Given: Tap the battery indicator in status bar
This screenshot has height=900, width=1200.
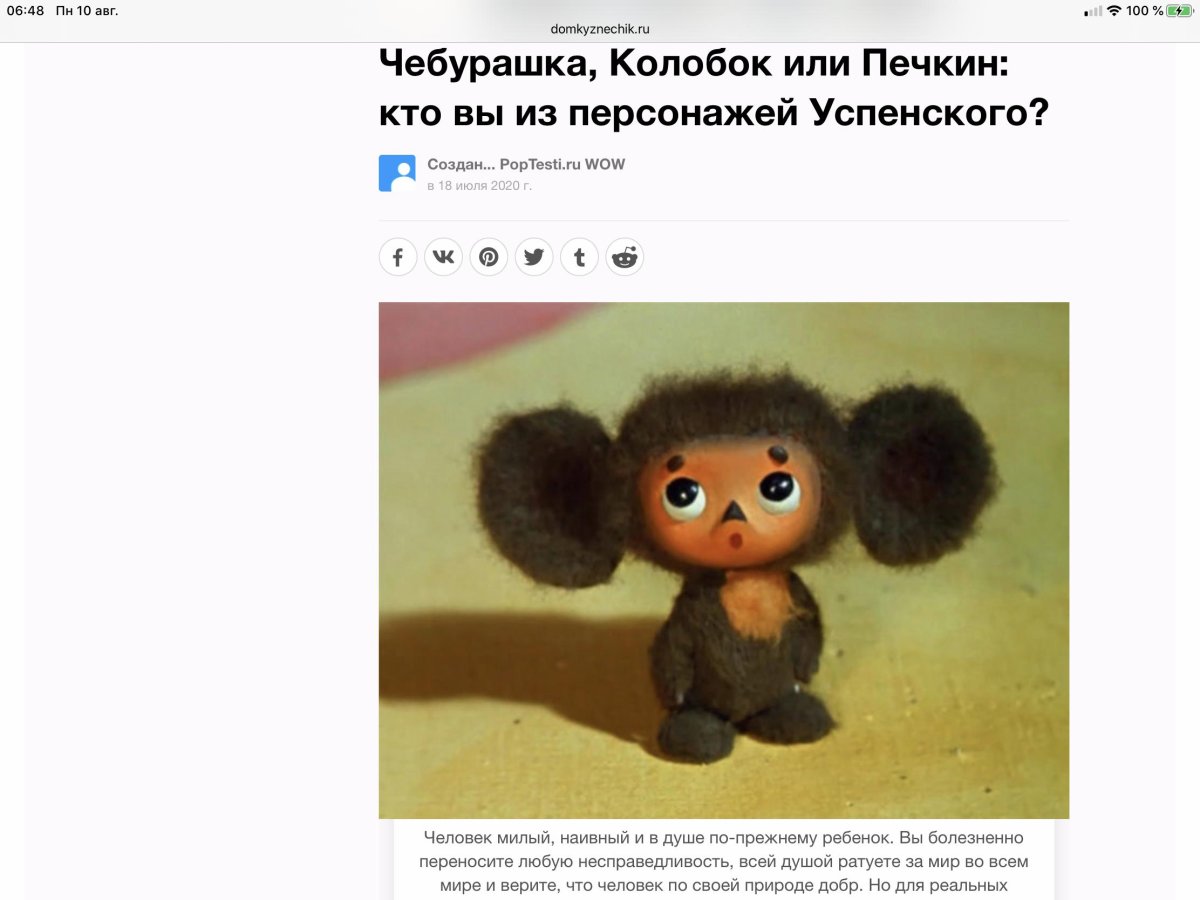Looking at the screenshot, I should click(x=1180, y=11).
